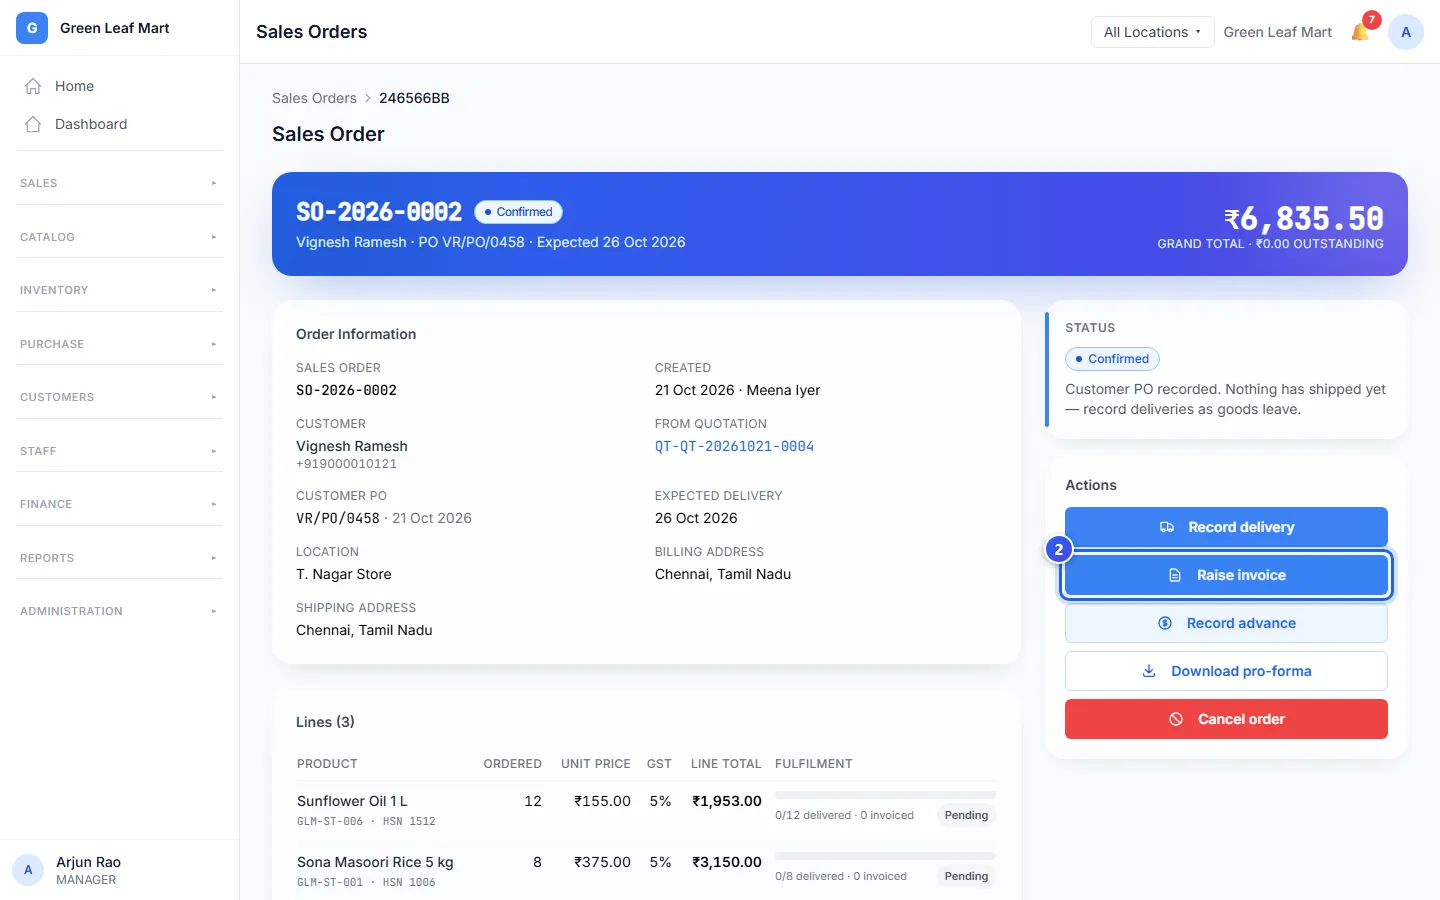Click Pending badge for Sunflower Oil

pos(966,815)
